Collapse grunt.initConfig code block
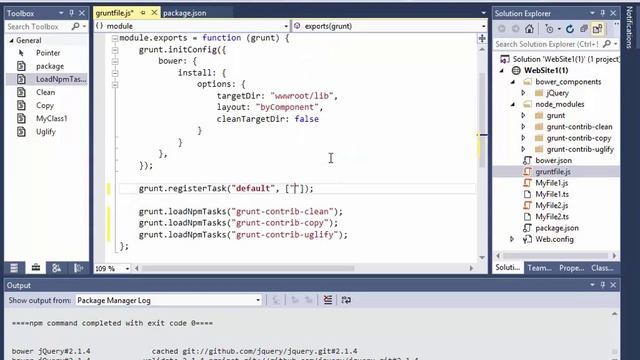This screenshot has width=640, height=360. click(115, 50)
